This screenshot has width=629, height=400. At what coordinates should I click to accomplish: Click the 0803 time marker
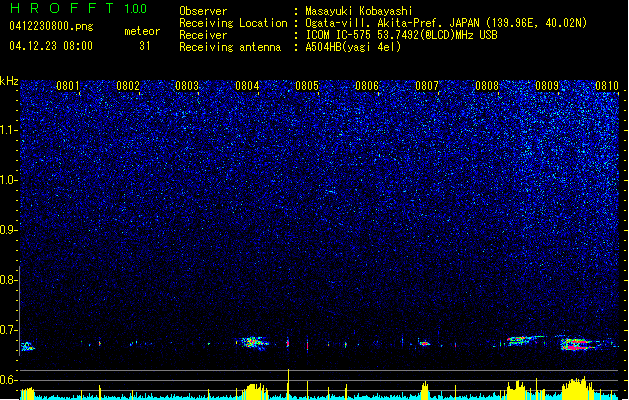pos(187,86)
